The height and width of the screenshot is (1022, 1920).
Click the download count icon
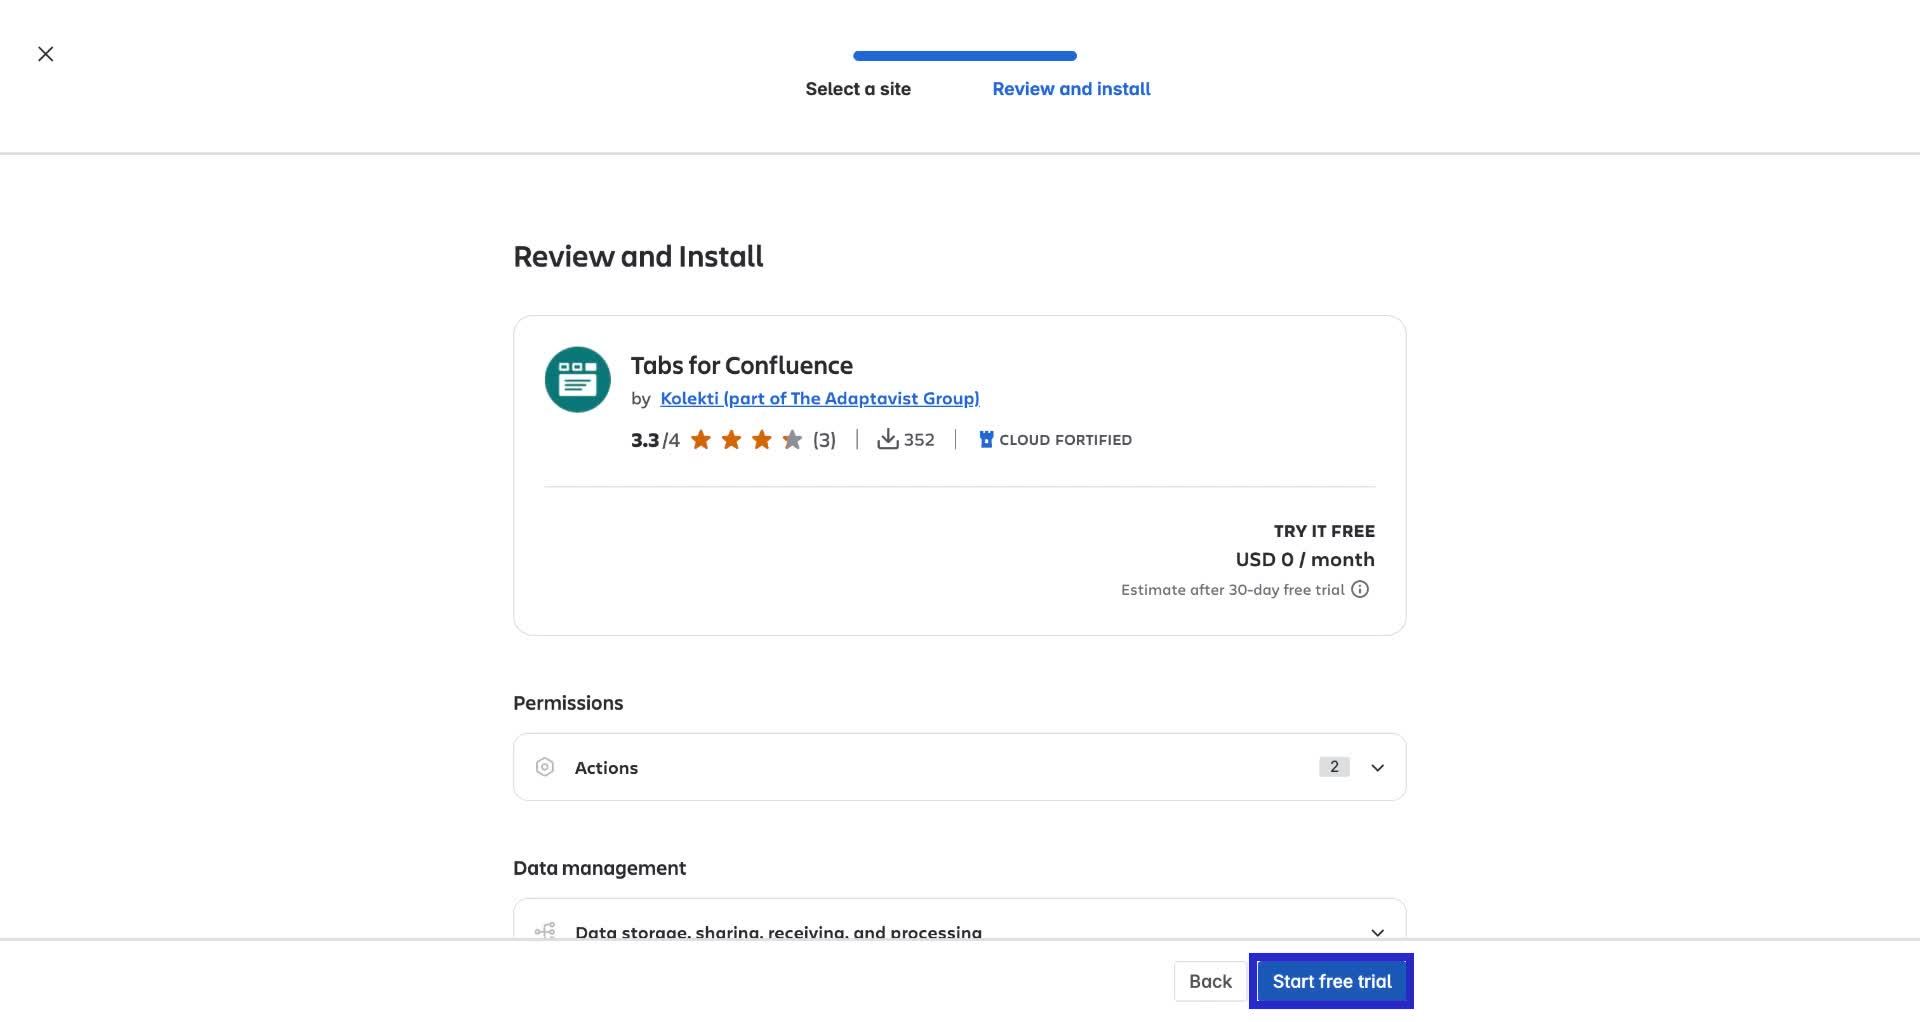(x=888, y=439)
